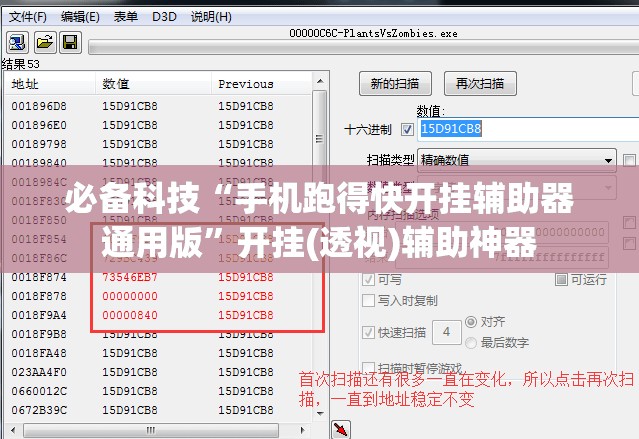Select address row 0660012C
This screenshot has width=639, height=439.
coord(158,391)
